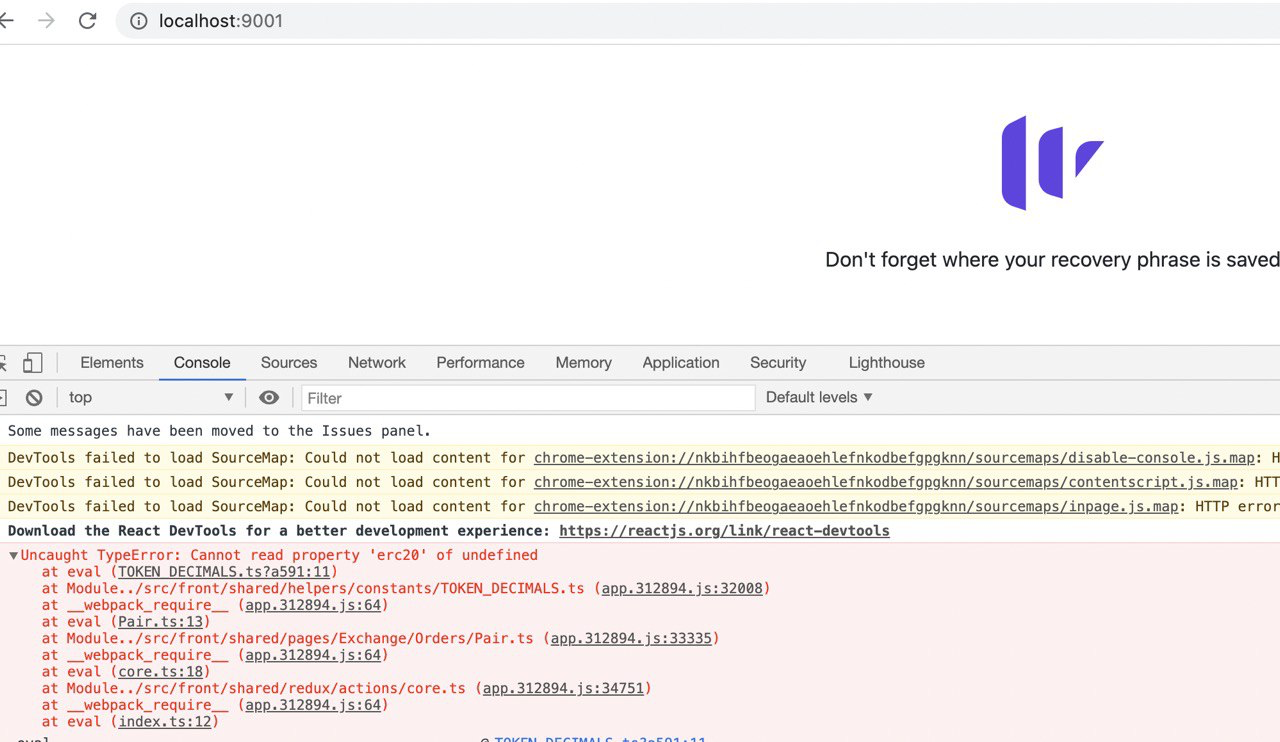1280x742 pixels.
Task: Open the app.312894.js:33335 link
Action: point(632,638)
